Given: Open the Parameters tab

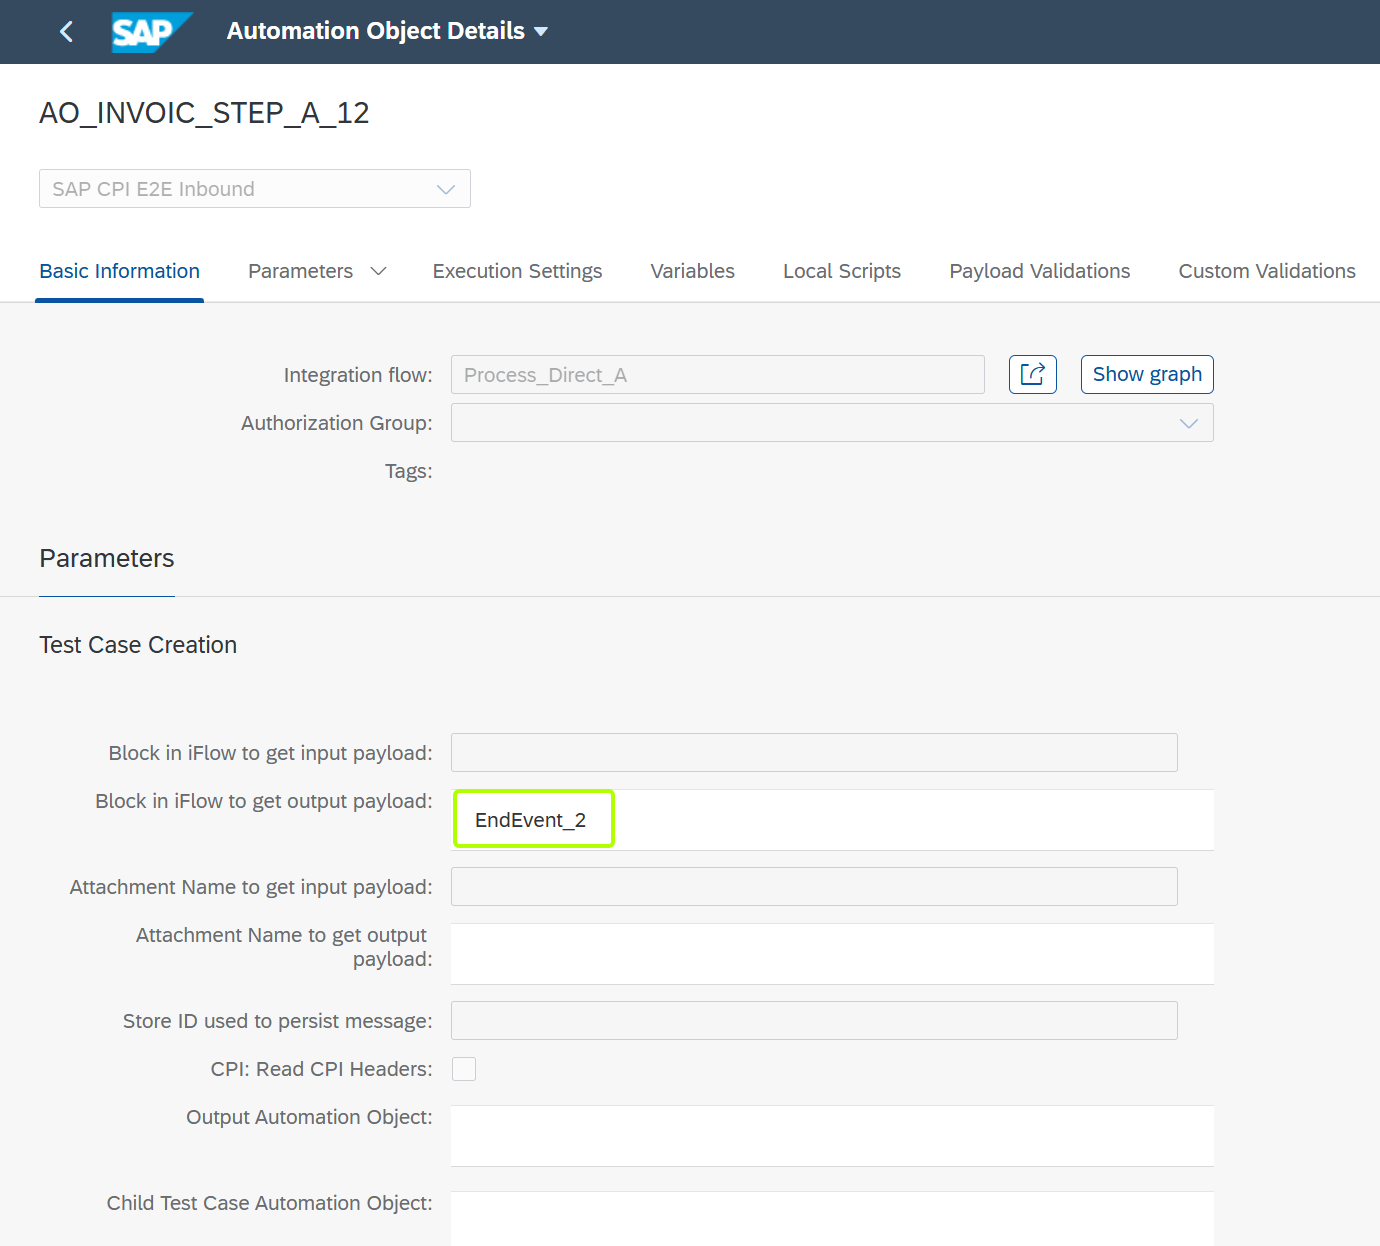Looking at the screenshot, I should [x=300, y=271].
